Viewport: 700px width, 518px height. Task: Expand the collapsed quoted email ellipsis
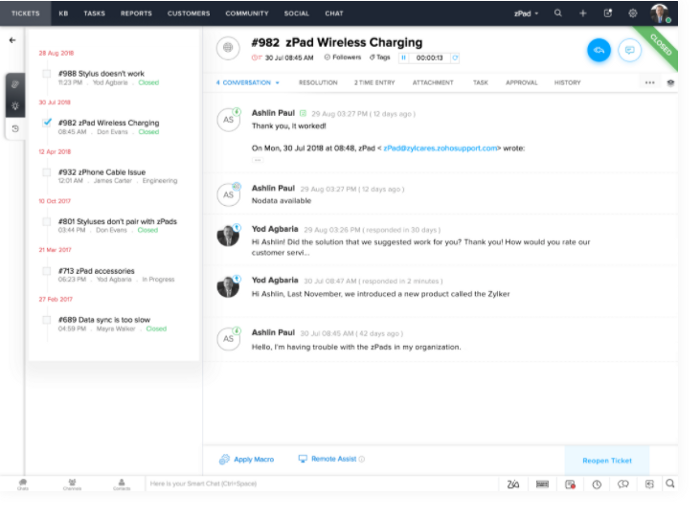click(257, 160)
